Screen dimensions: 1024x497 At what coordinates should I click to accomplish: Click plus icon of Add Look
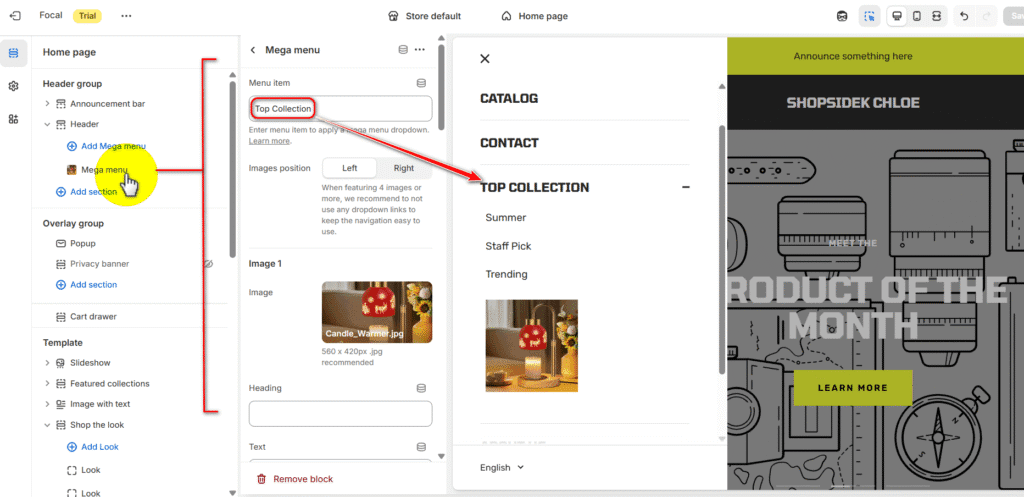click(x=72, y=447)
